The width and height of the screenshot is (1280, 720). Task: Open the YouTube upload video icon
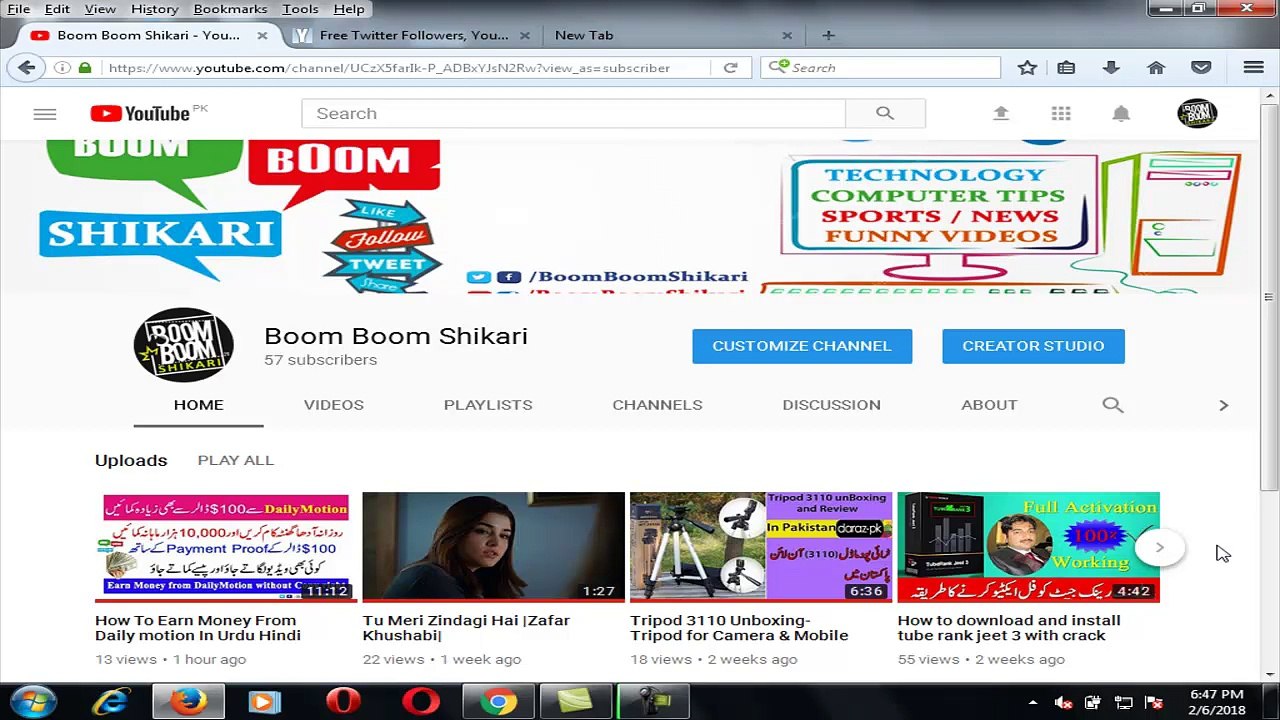(1001, 114)
